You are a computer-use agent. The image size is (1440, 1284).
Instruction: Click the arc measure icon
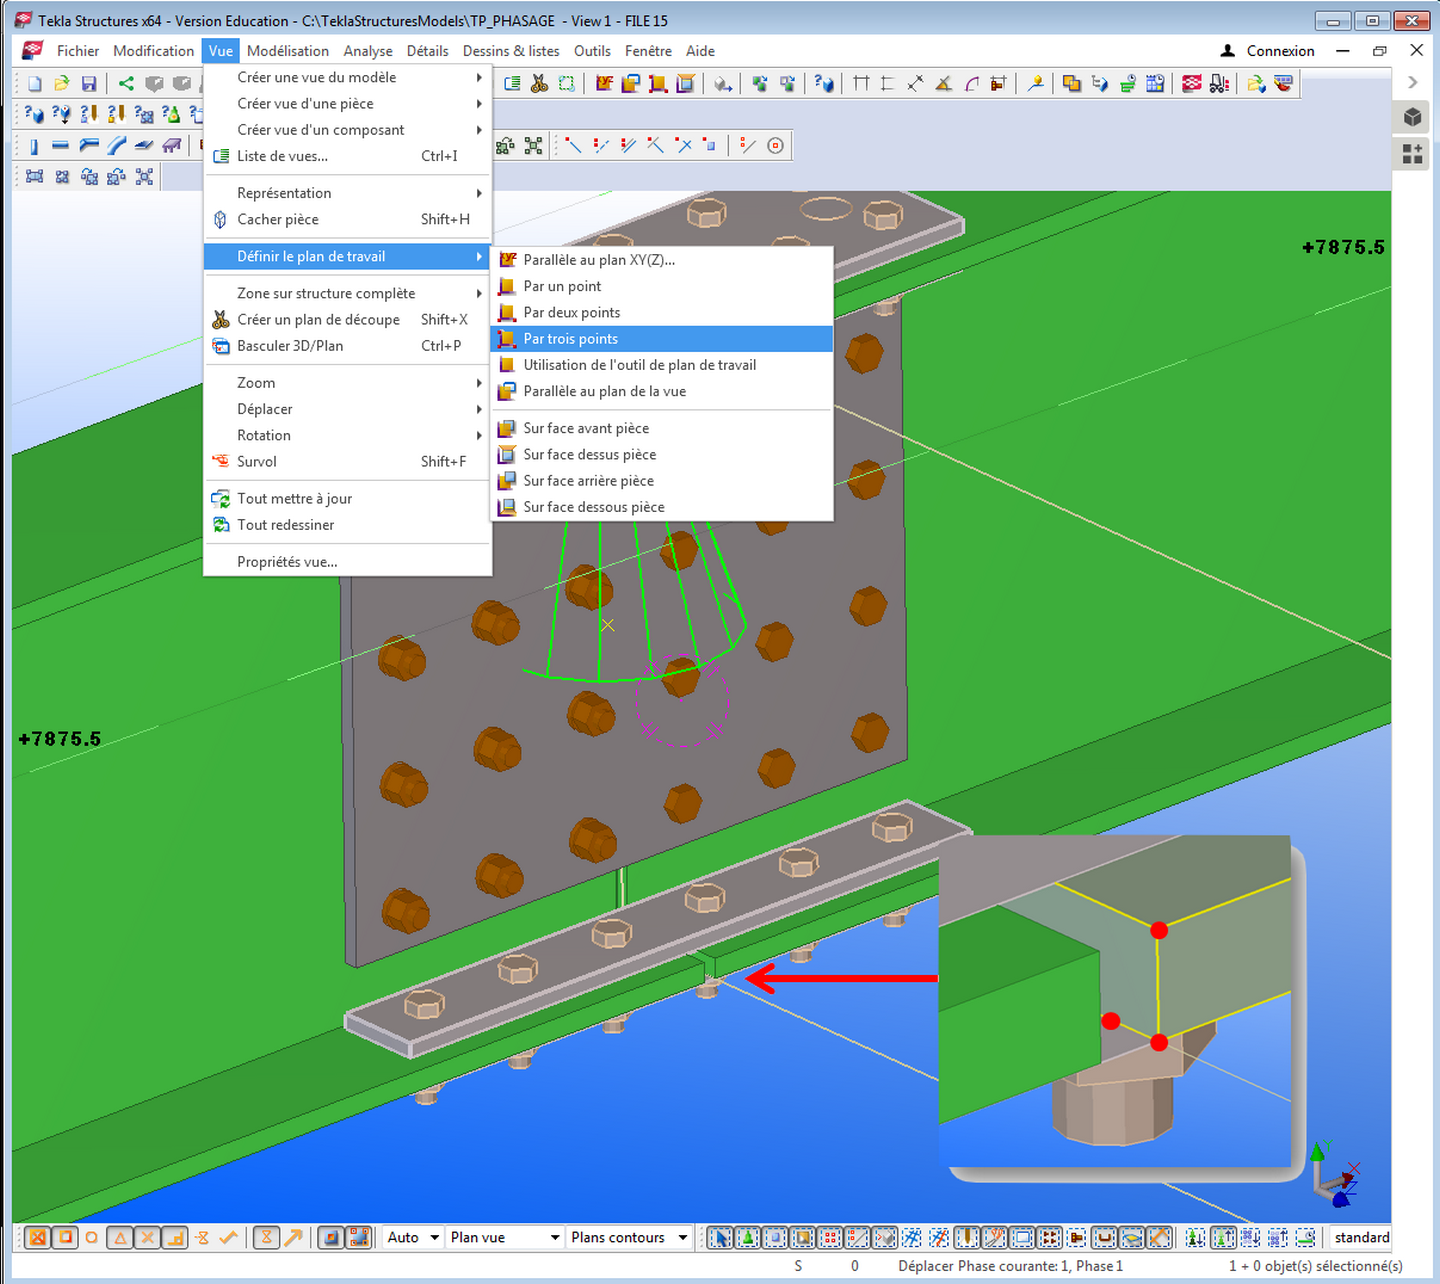click(971, 84)
